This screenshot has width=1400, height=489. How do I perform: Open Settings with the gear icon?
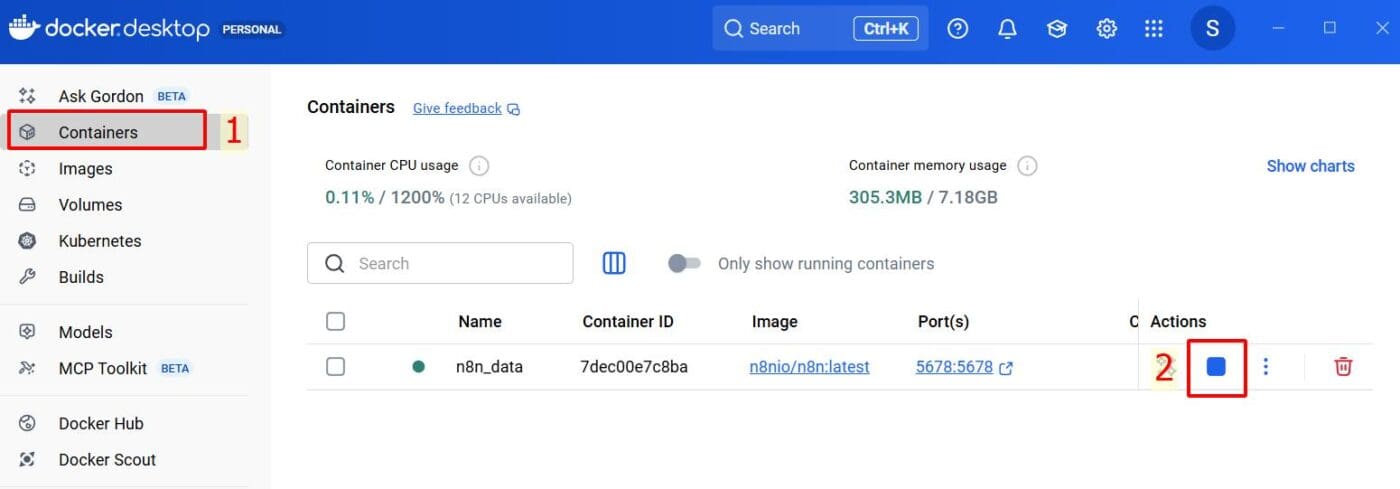pyautogui.click(x=1106, y=29)
